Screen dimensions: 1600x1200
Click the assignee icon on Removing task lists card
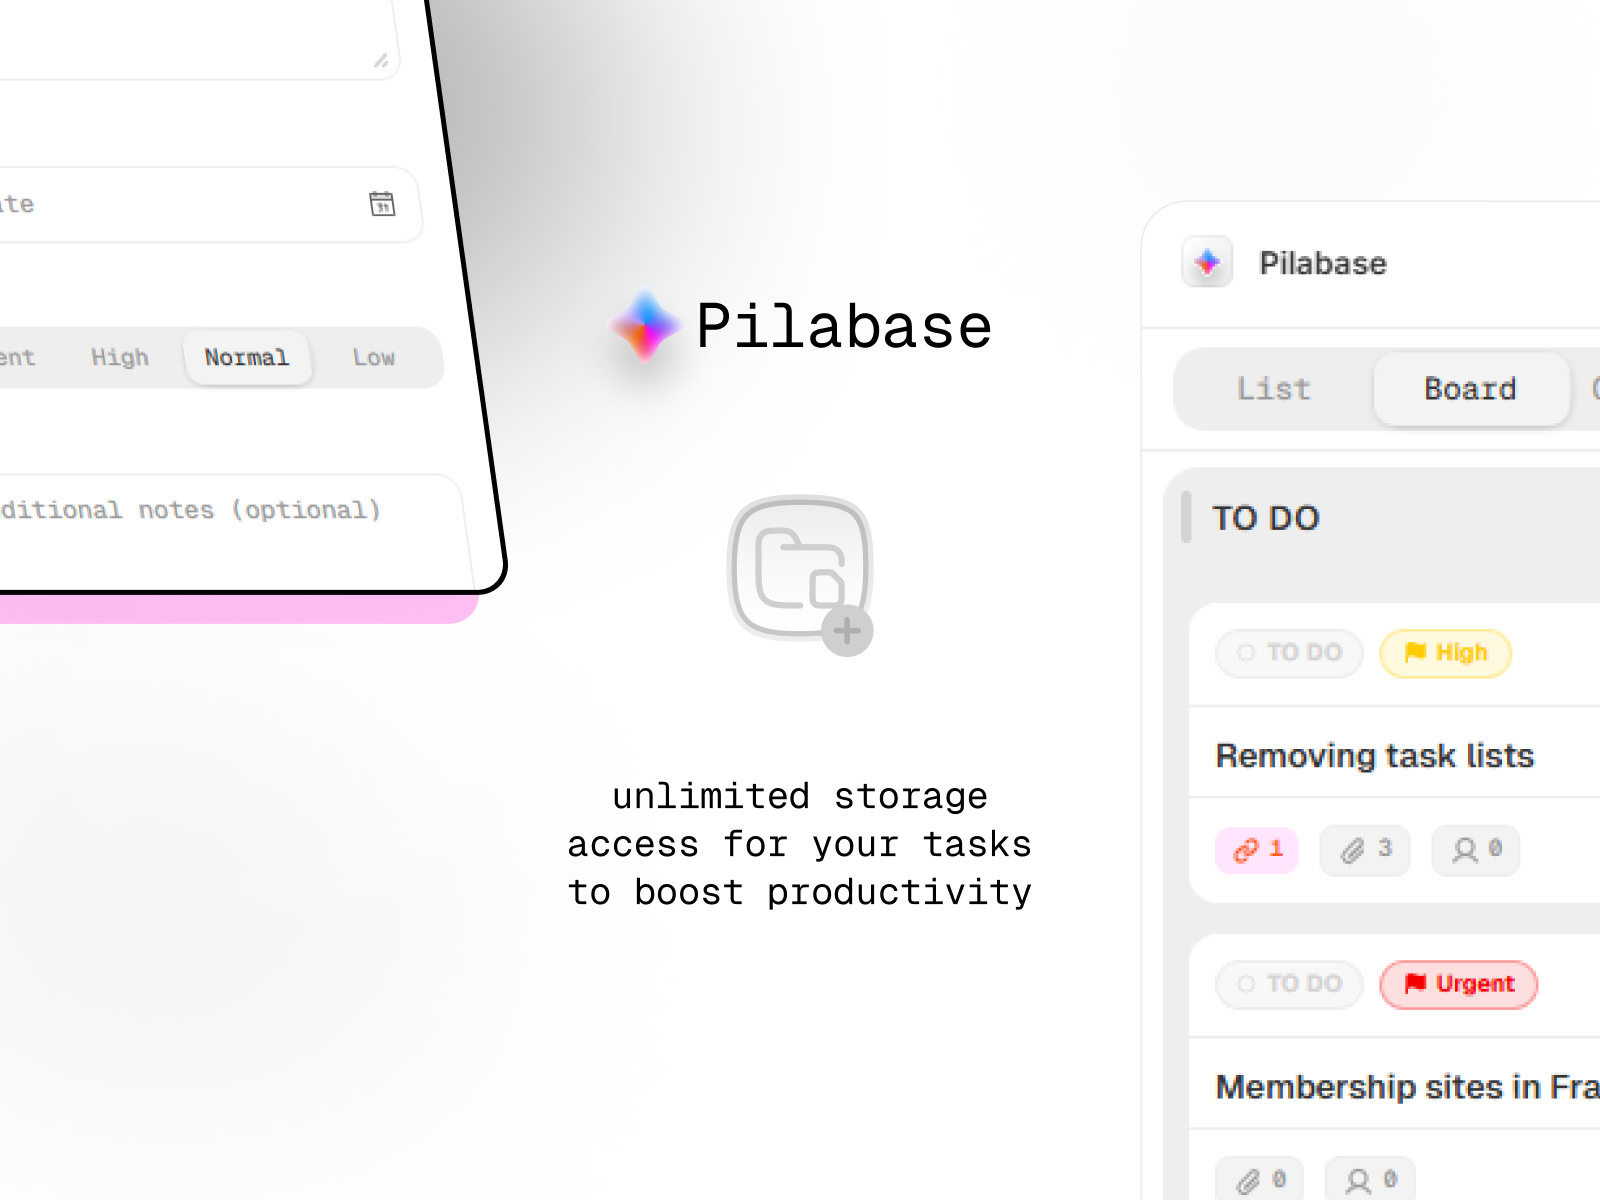1475,851
